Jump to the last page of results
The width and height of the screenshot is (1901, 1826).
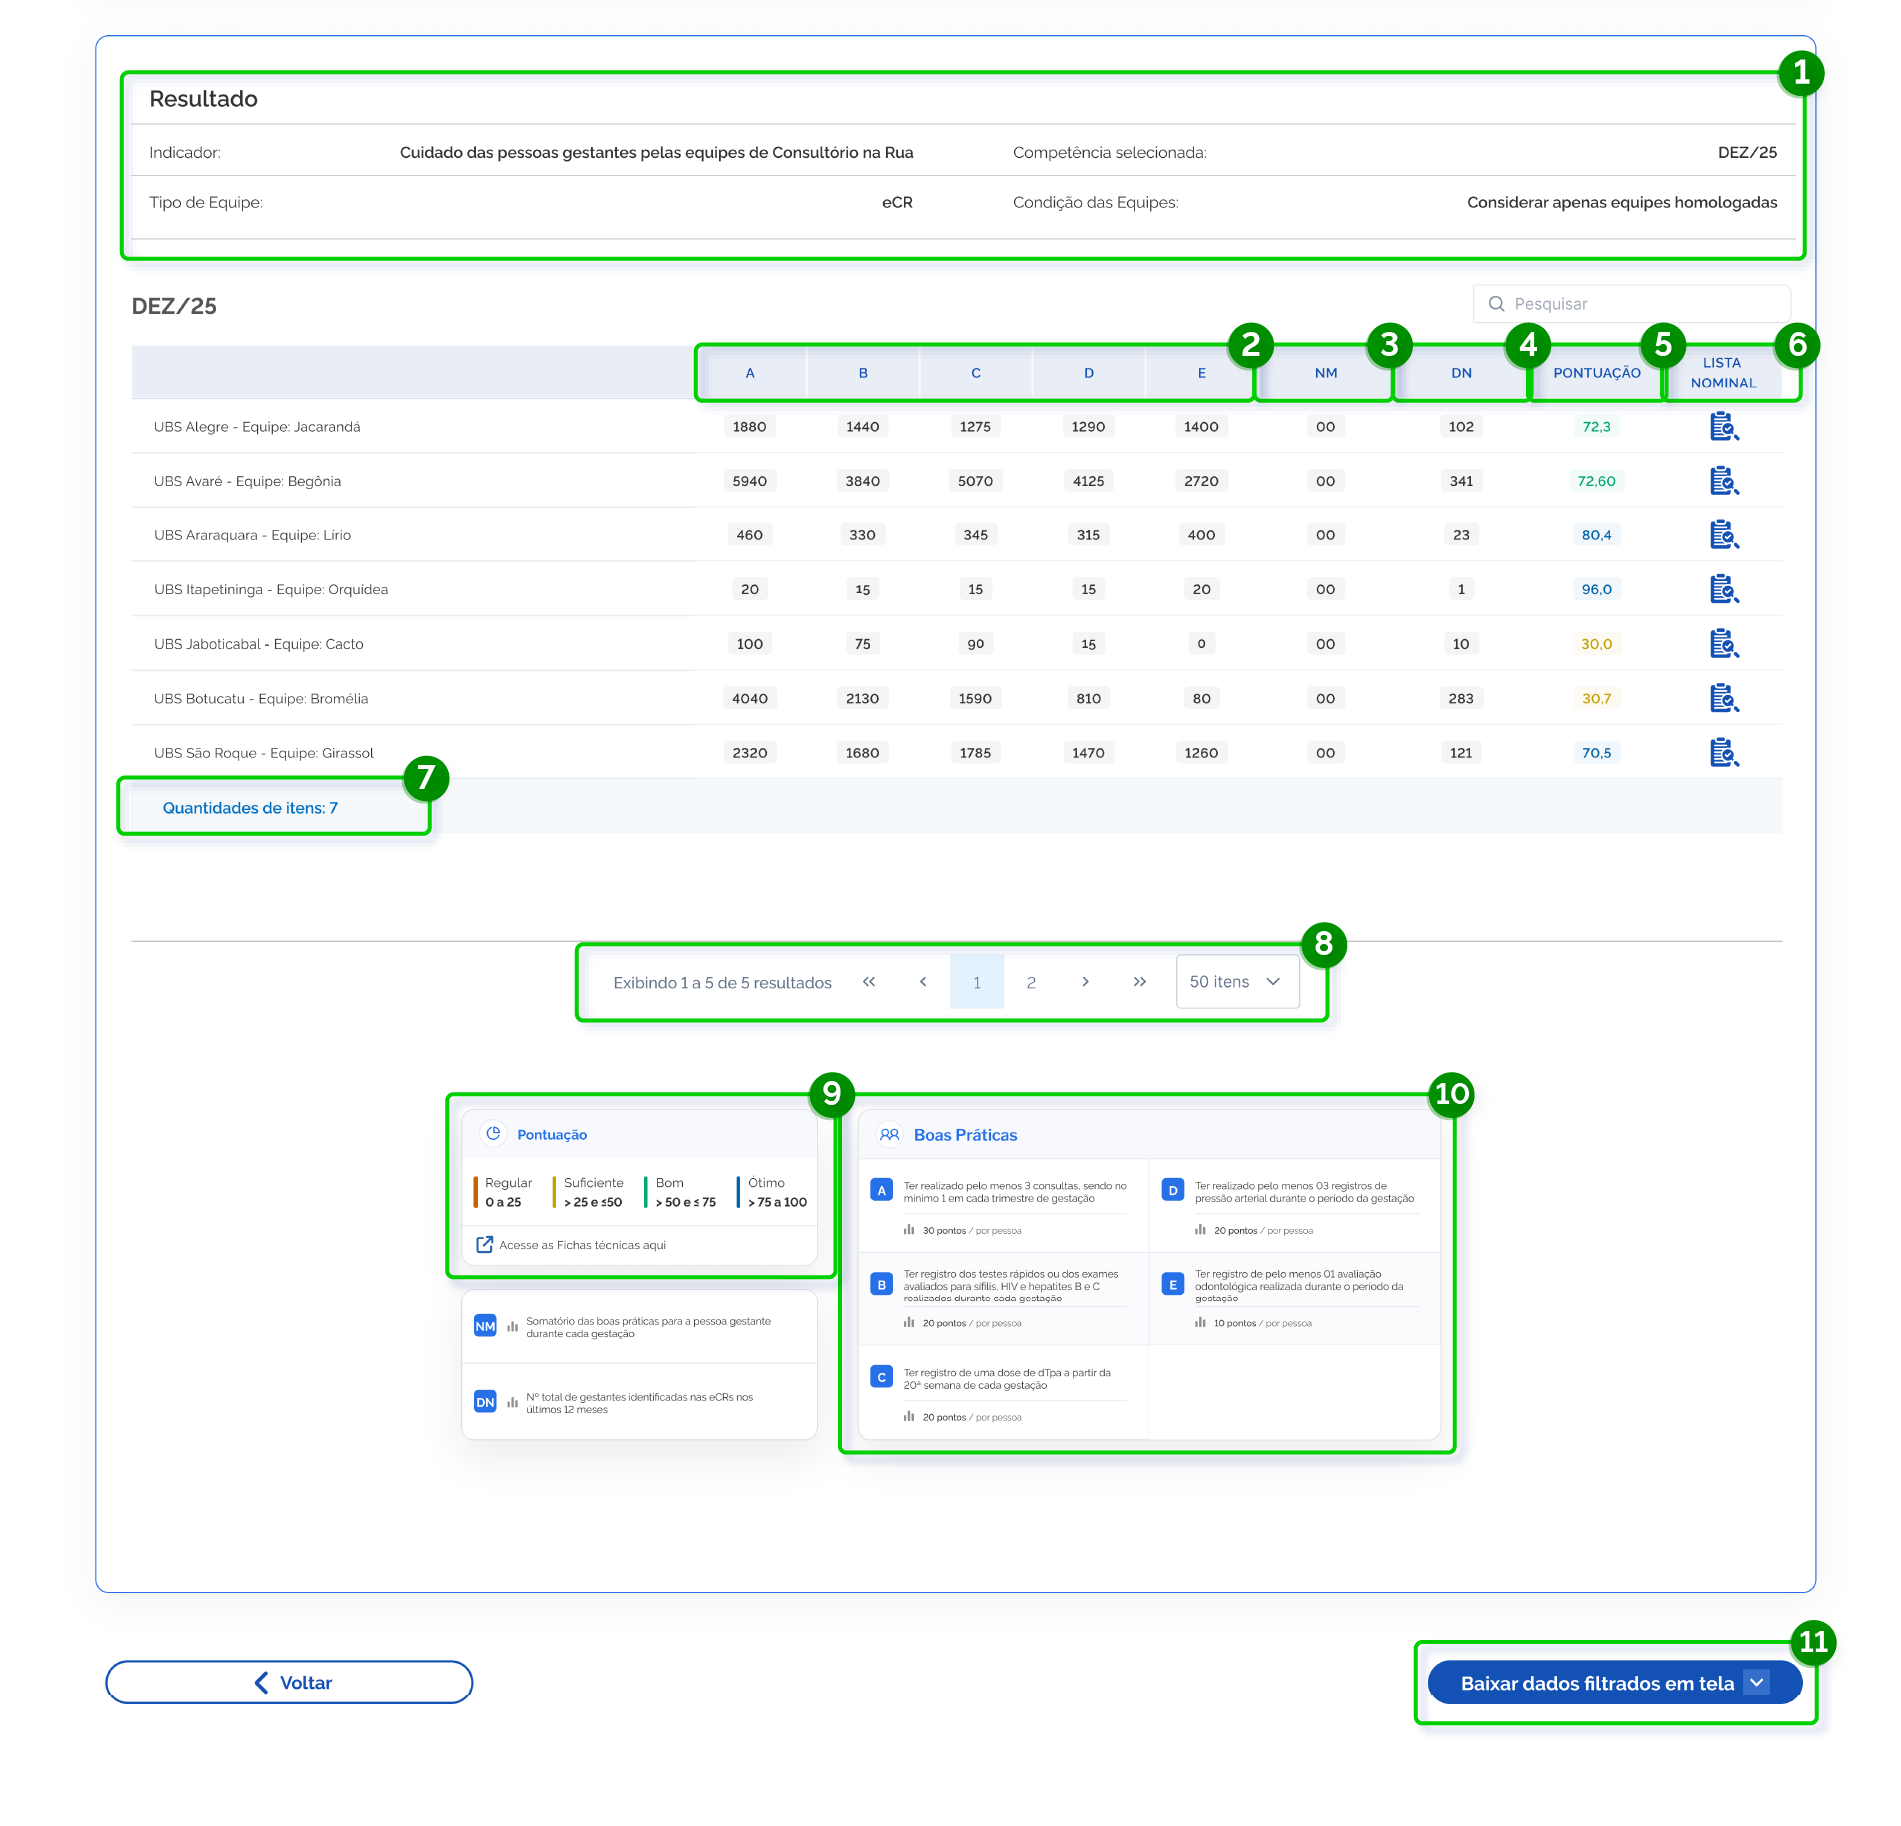pyautogui.click(x=1139, y=982)
